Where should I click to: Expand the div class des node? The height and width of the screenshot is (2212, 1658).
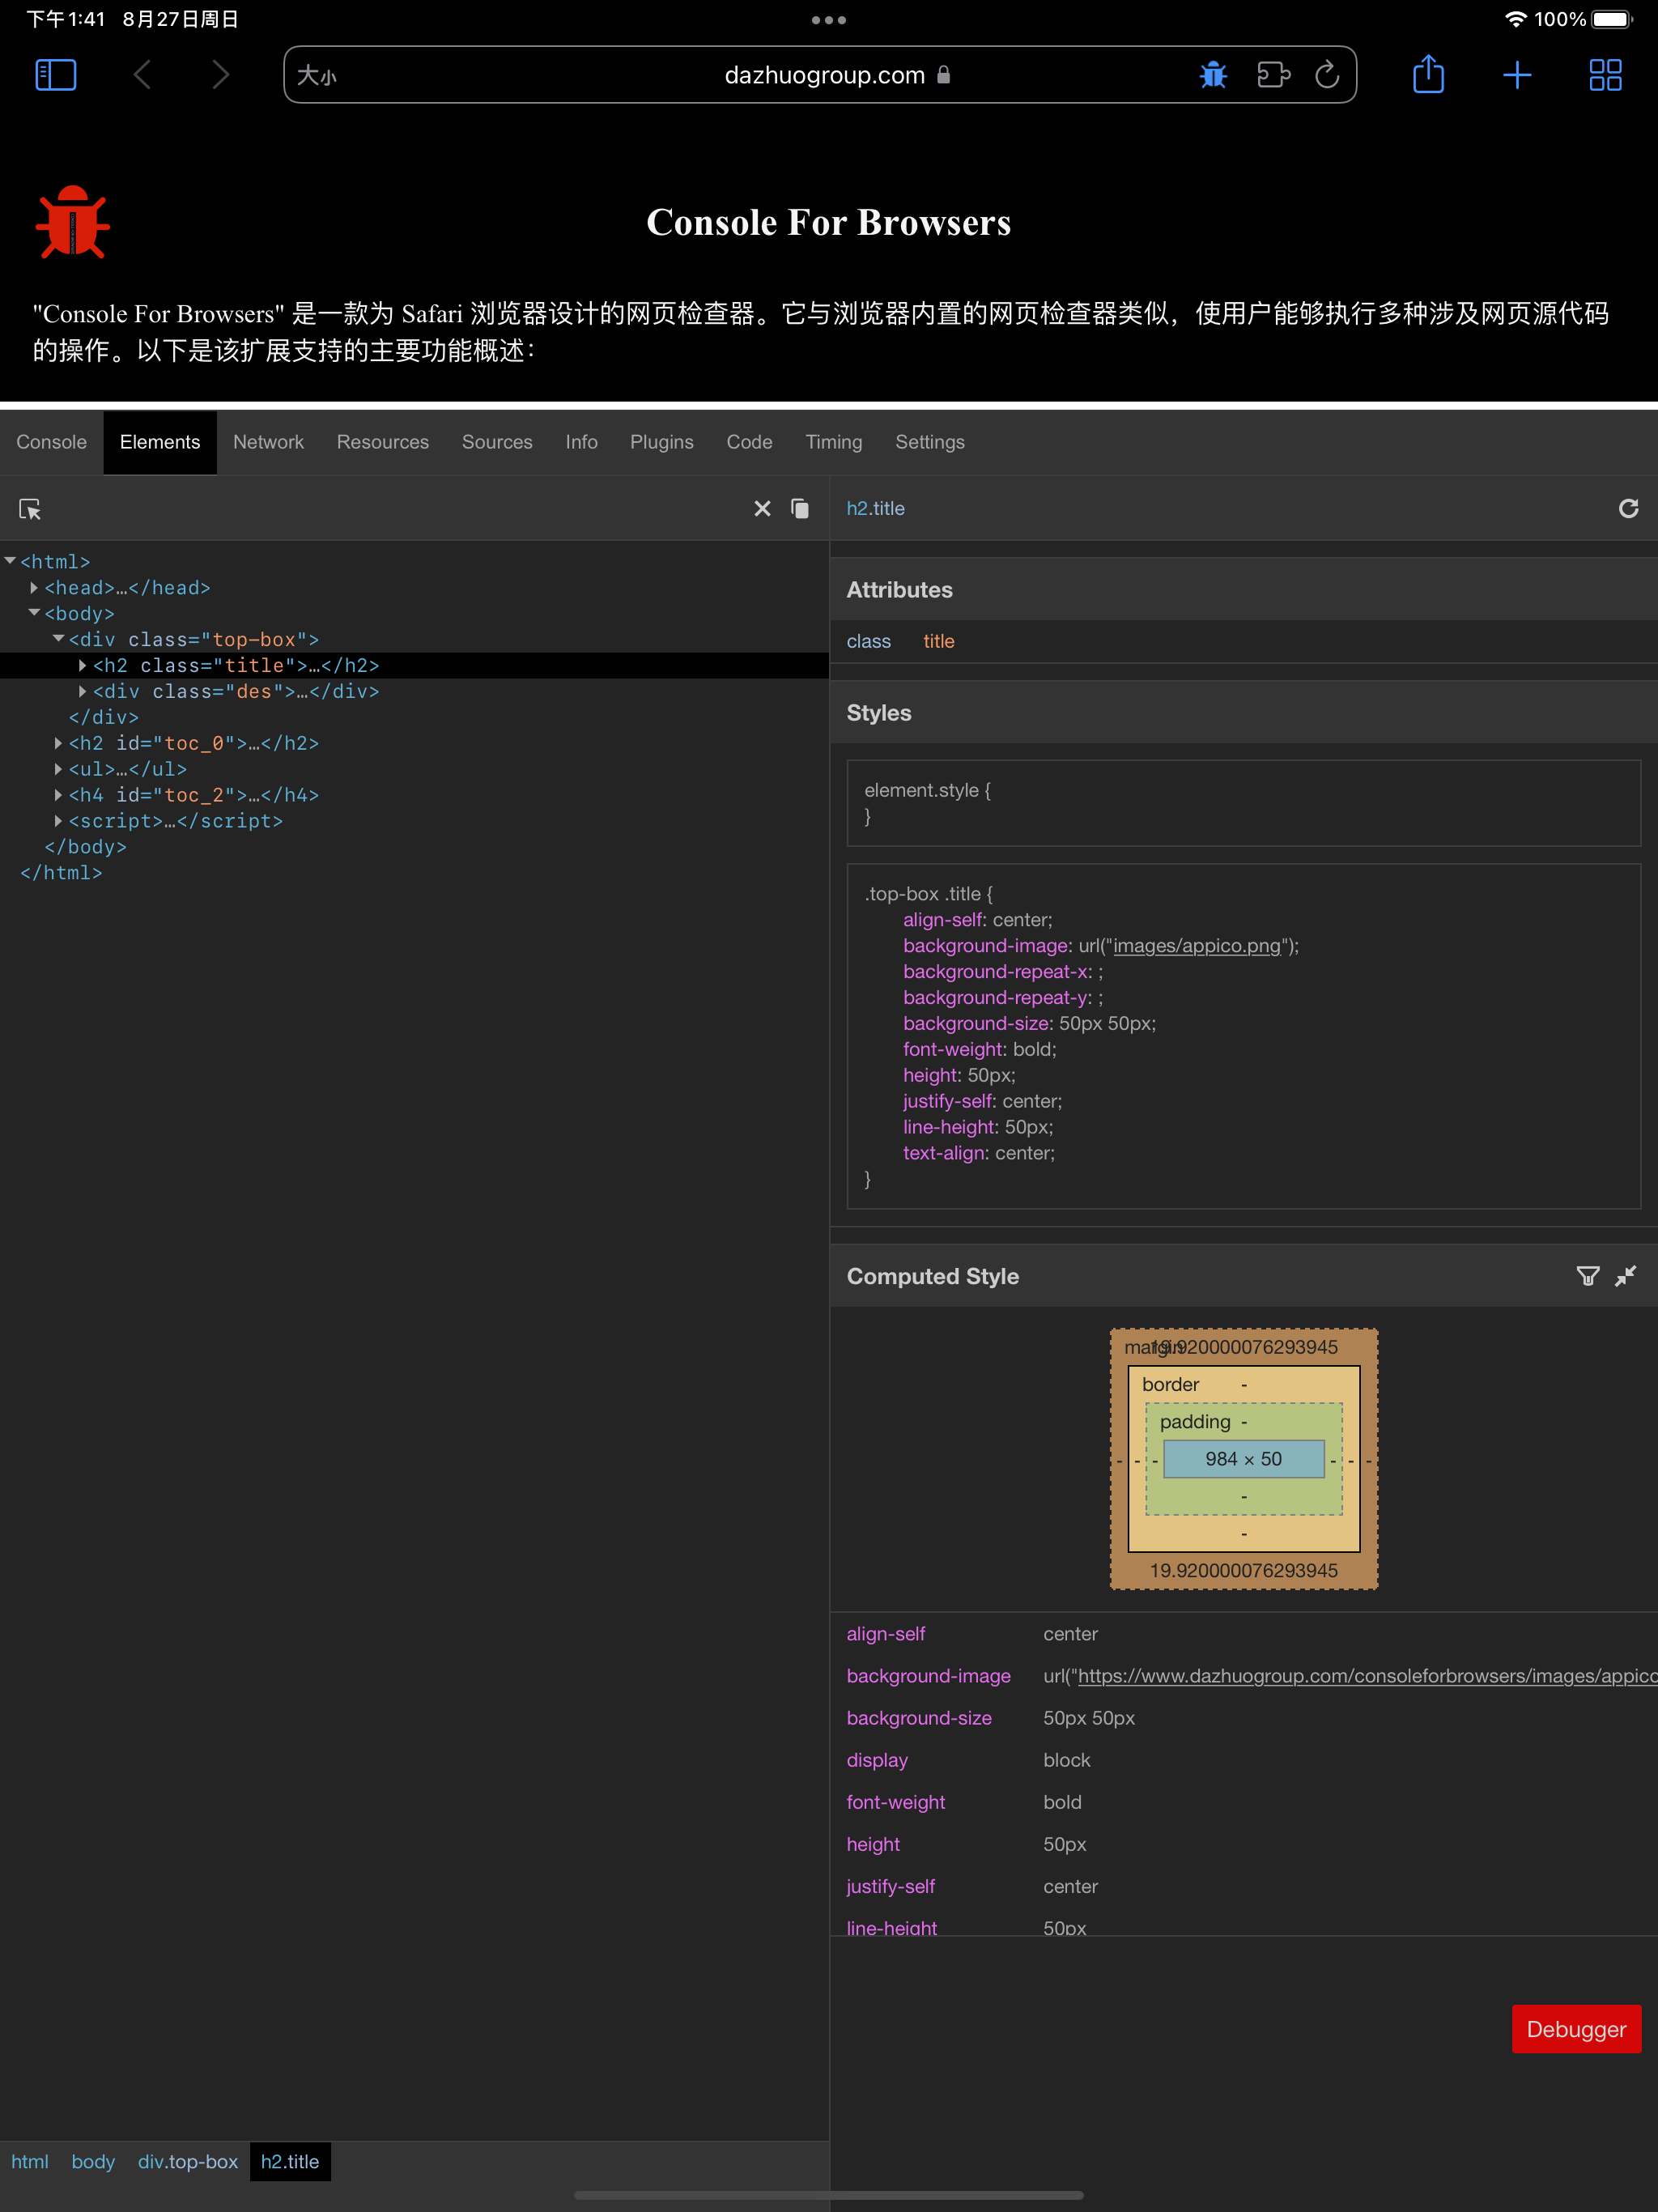(82, 691)
